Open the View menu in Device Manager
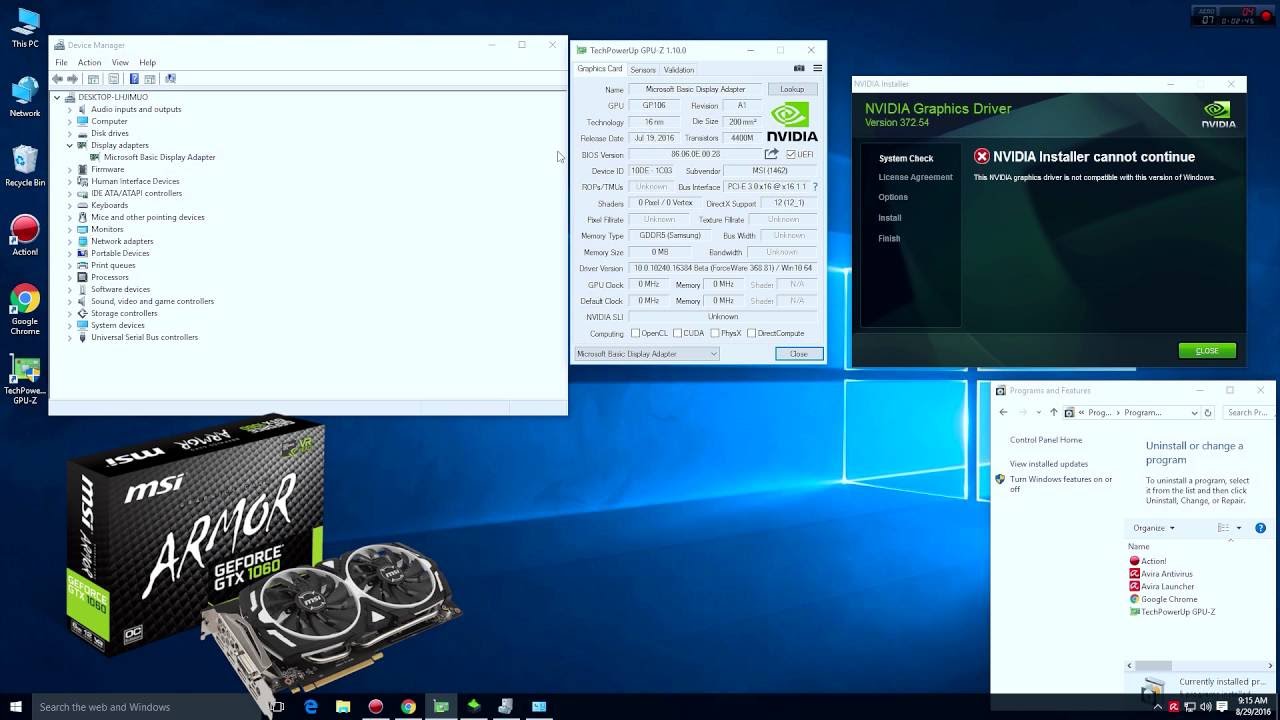 pos(120,63)
